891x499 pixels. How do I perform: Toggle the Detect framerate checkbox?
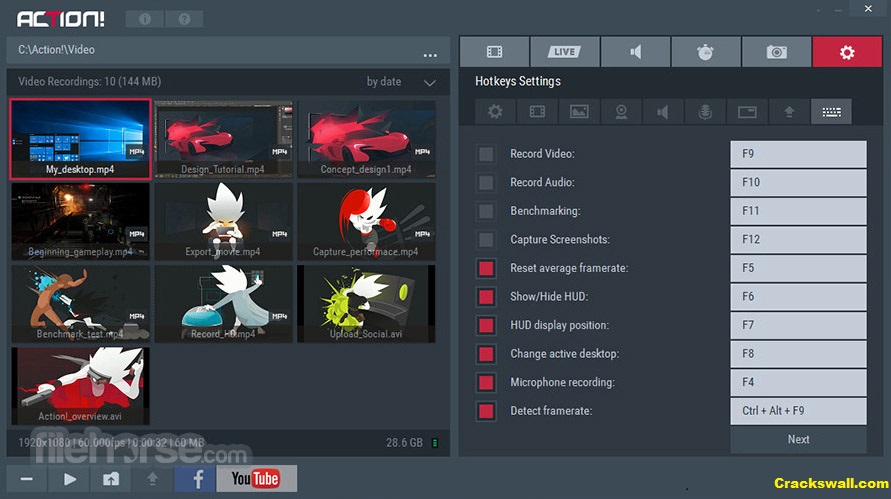coord(486,411)
